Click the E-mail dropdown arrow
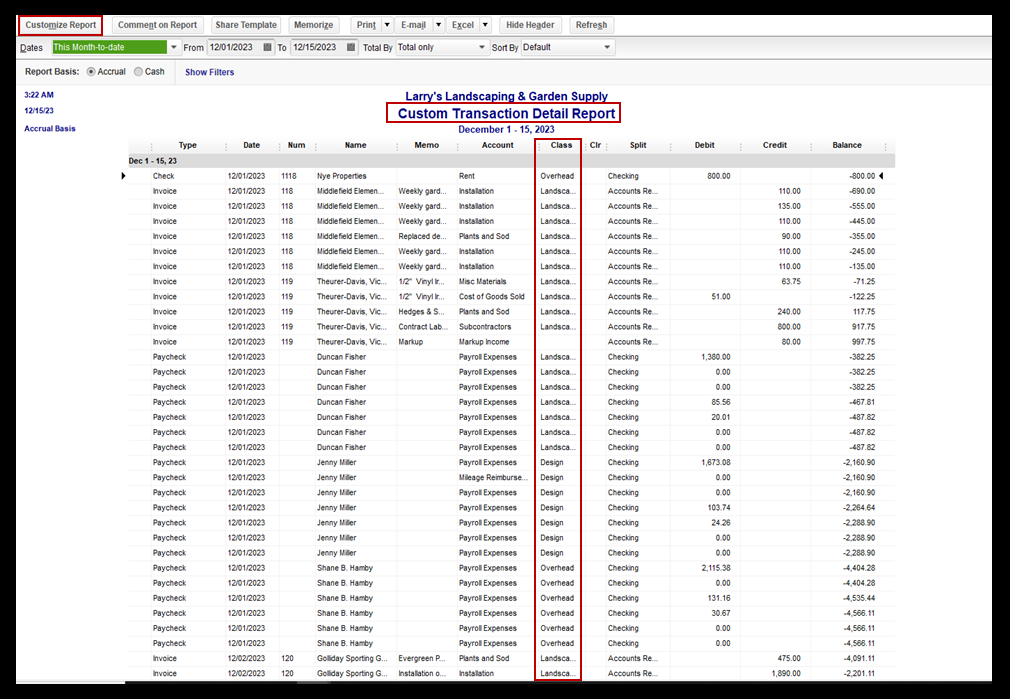This screenshot has height=699, width=1010. coord(436,25)
